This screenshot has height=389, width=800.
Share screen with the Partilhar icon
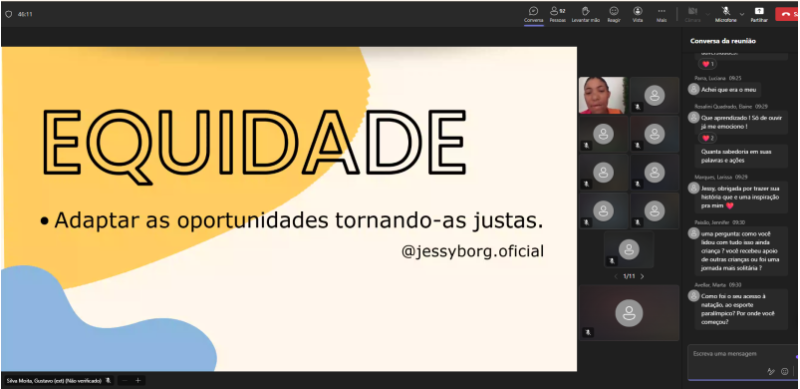click(759, 14)
